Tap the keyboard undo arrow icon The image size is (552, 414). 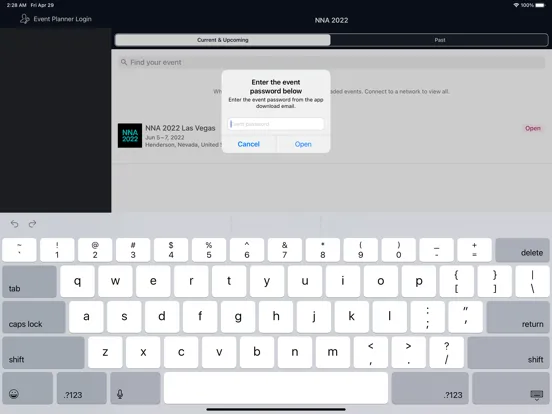(x=14, y=224)
